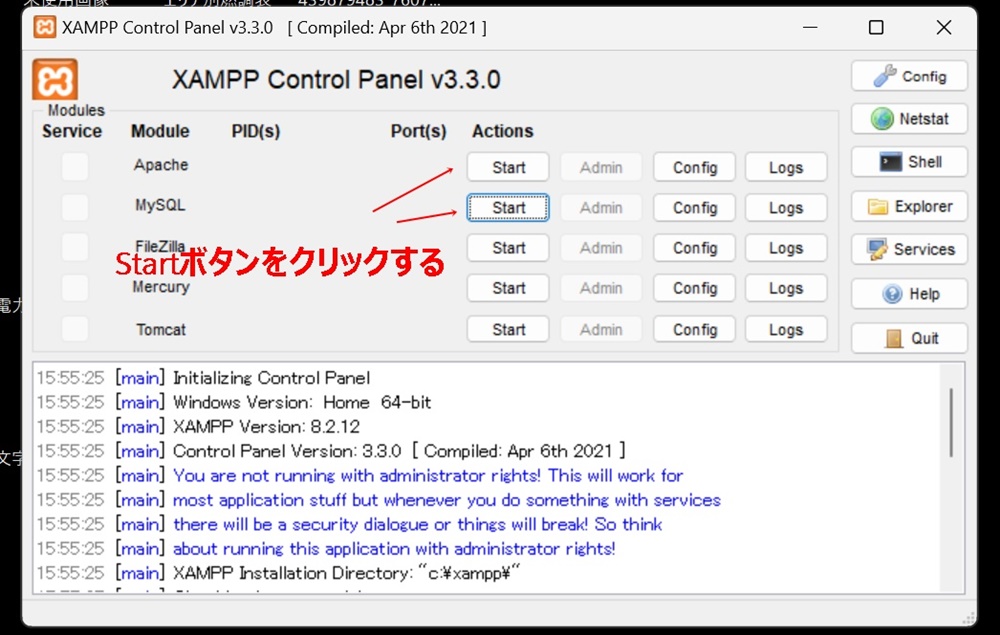Screen dimensions: 1000x635
Task: Maximize the XAMPP Control Panel window
Action: (x=876, y=27)
